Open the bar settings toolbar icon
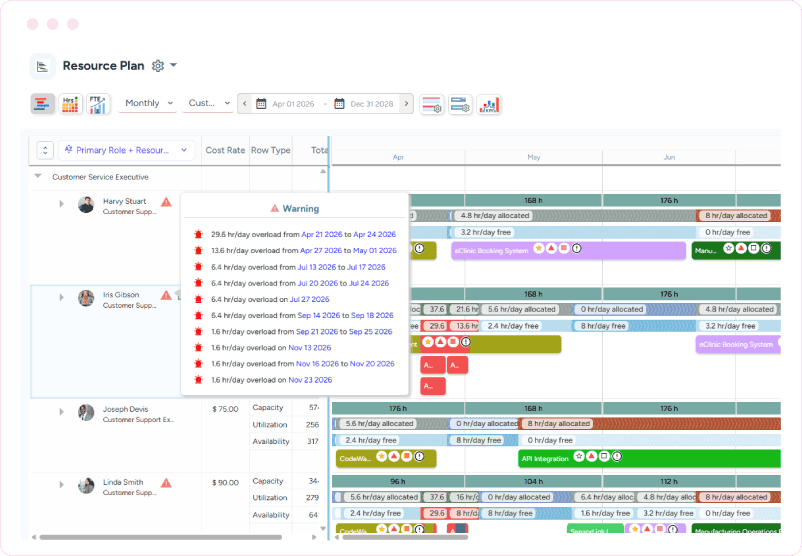802x556 pixels. click(432, 104)
